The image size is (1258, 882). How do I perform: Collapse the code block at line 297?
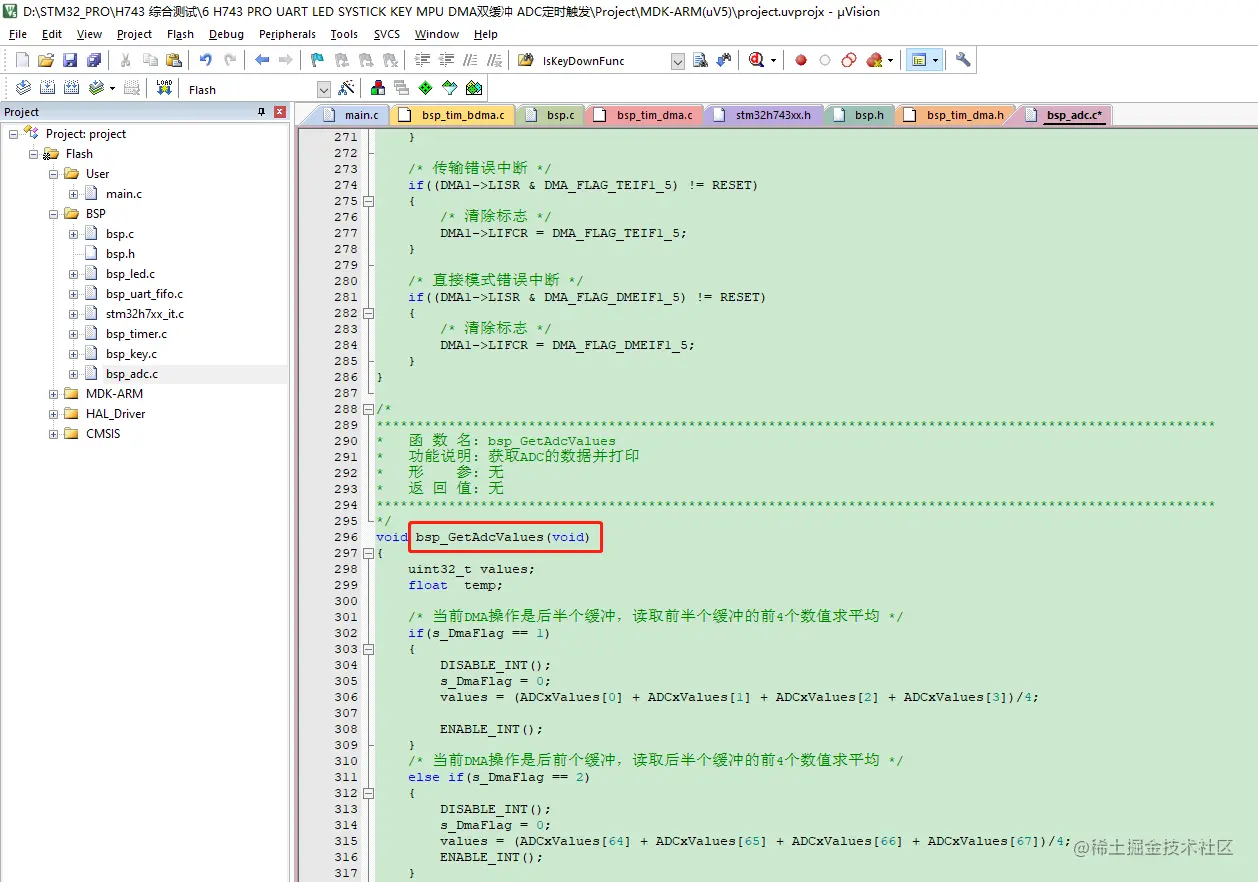click(x=368, y=553)
